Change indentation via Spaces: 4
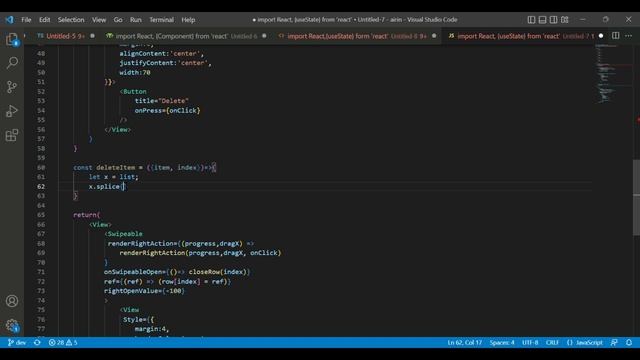 click(x=502, y=342)
